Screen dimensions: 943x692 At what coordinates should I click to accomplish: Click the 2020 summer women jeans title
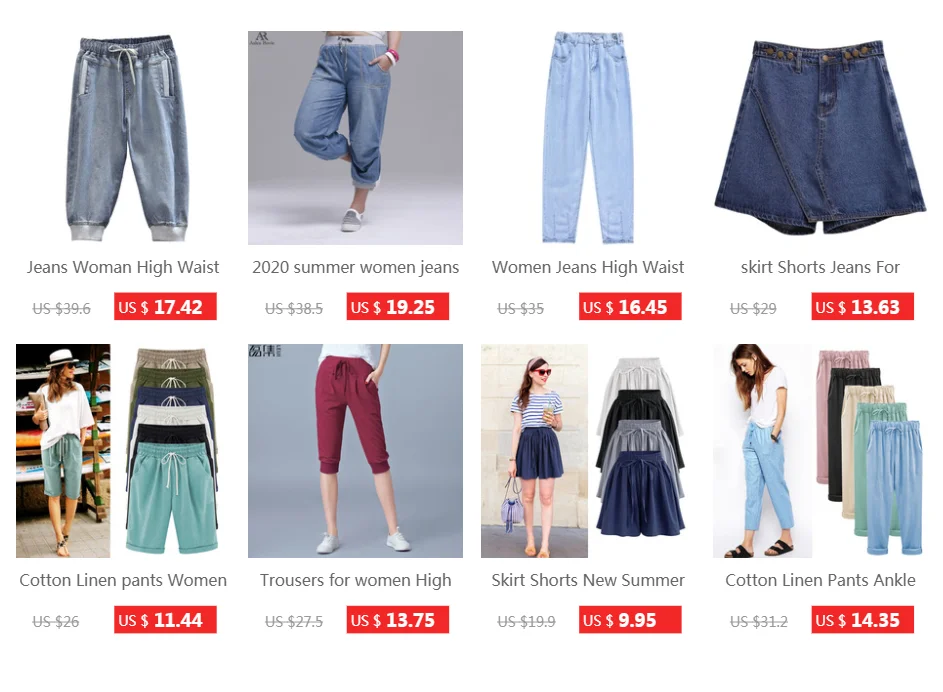click(355, 267)
